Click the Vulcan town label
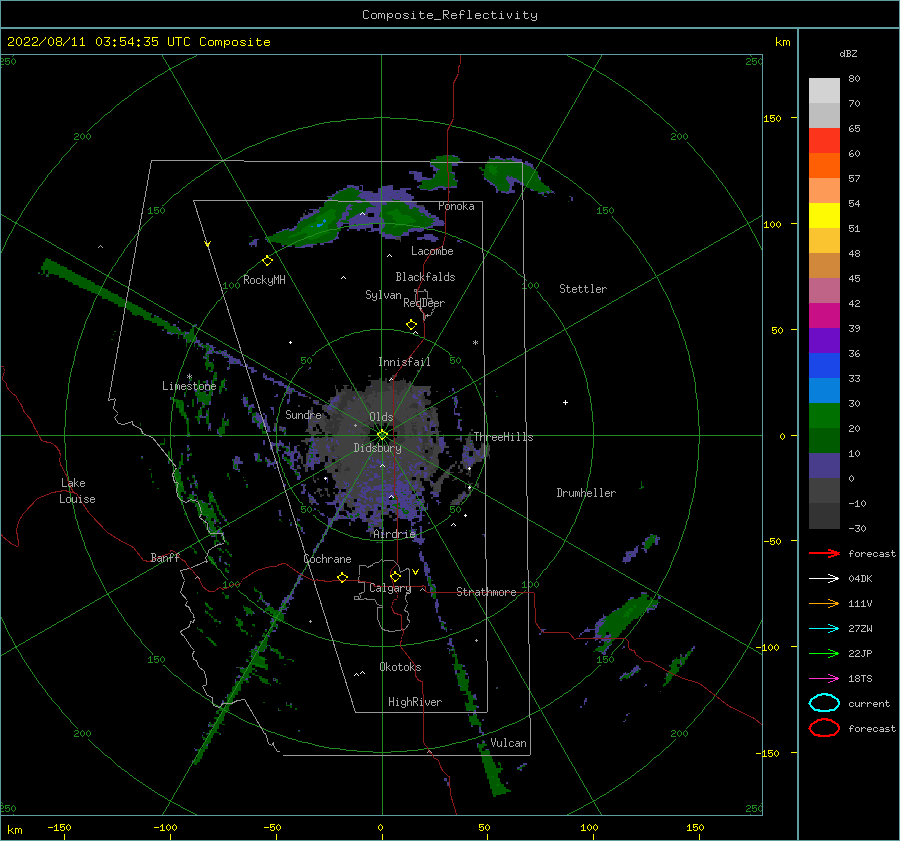900x841 pixels. tap(509, 743)
